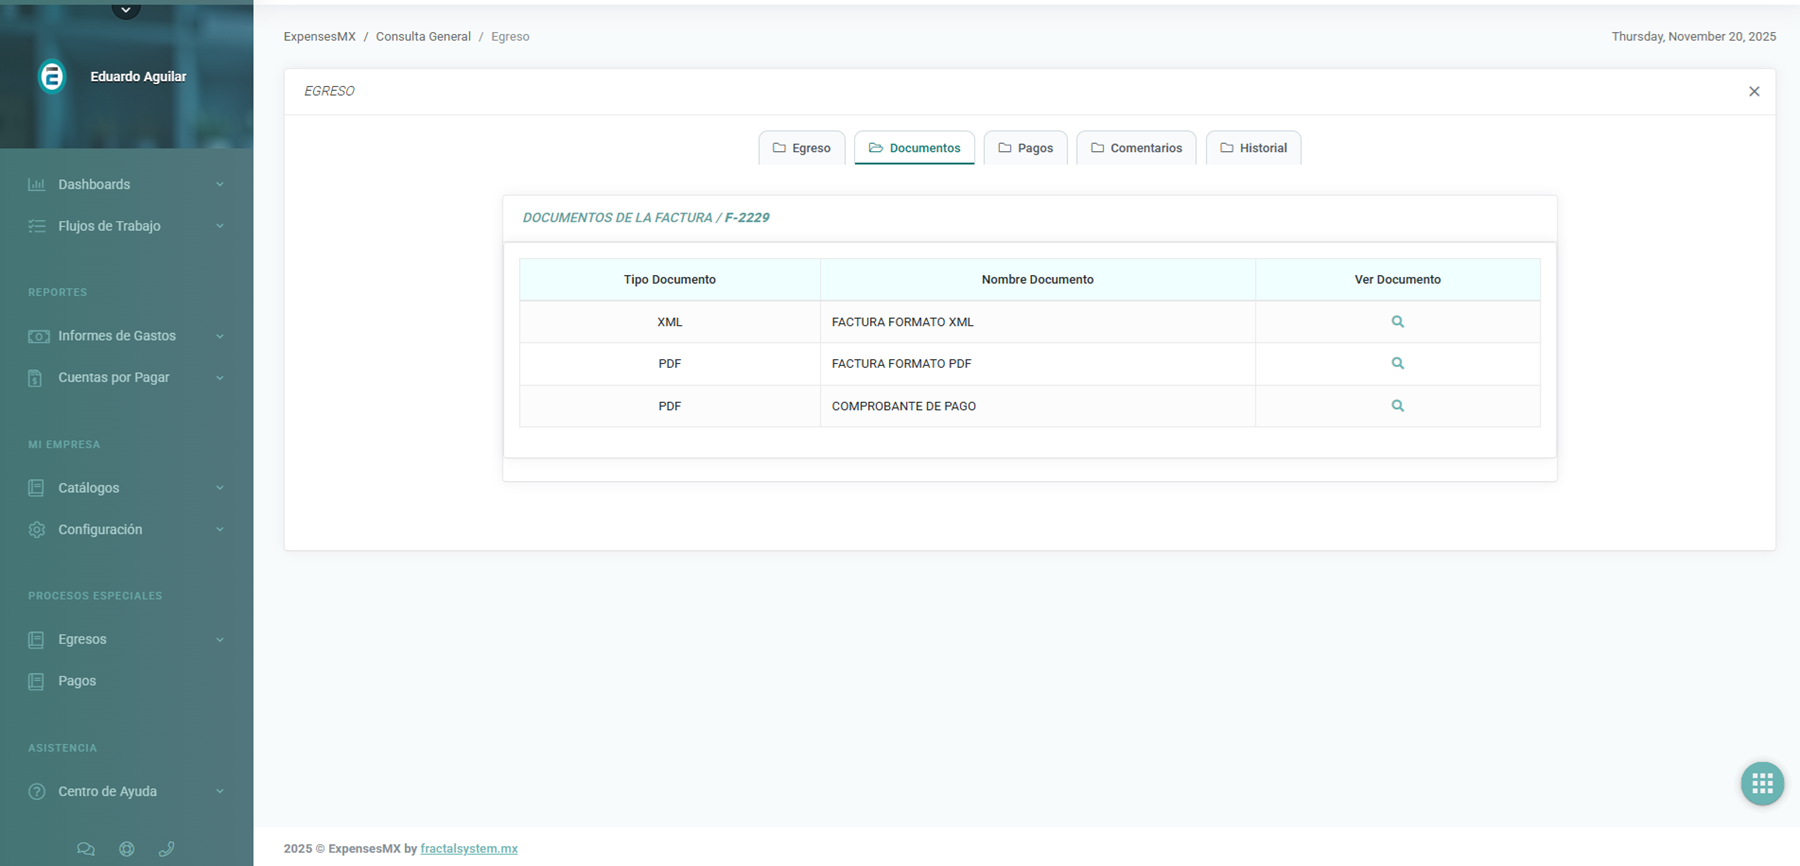Open the fractalsystem.mx link
The image size is (1800, 866).
pos(469,849)
